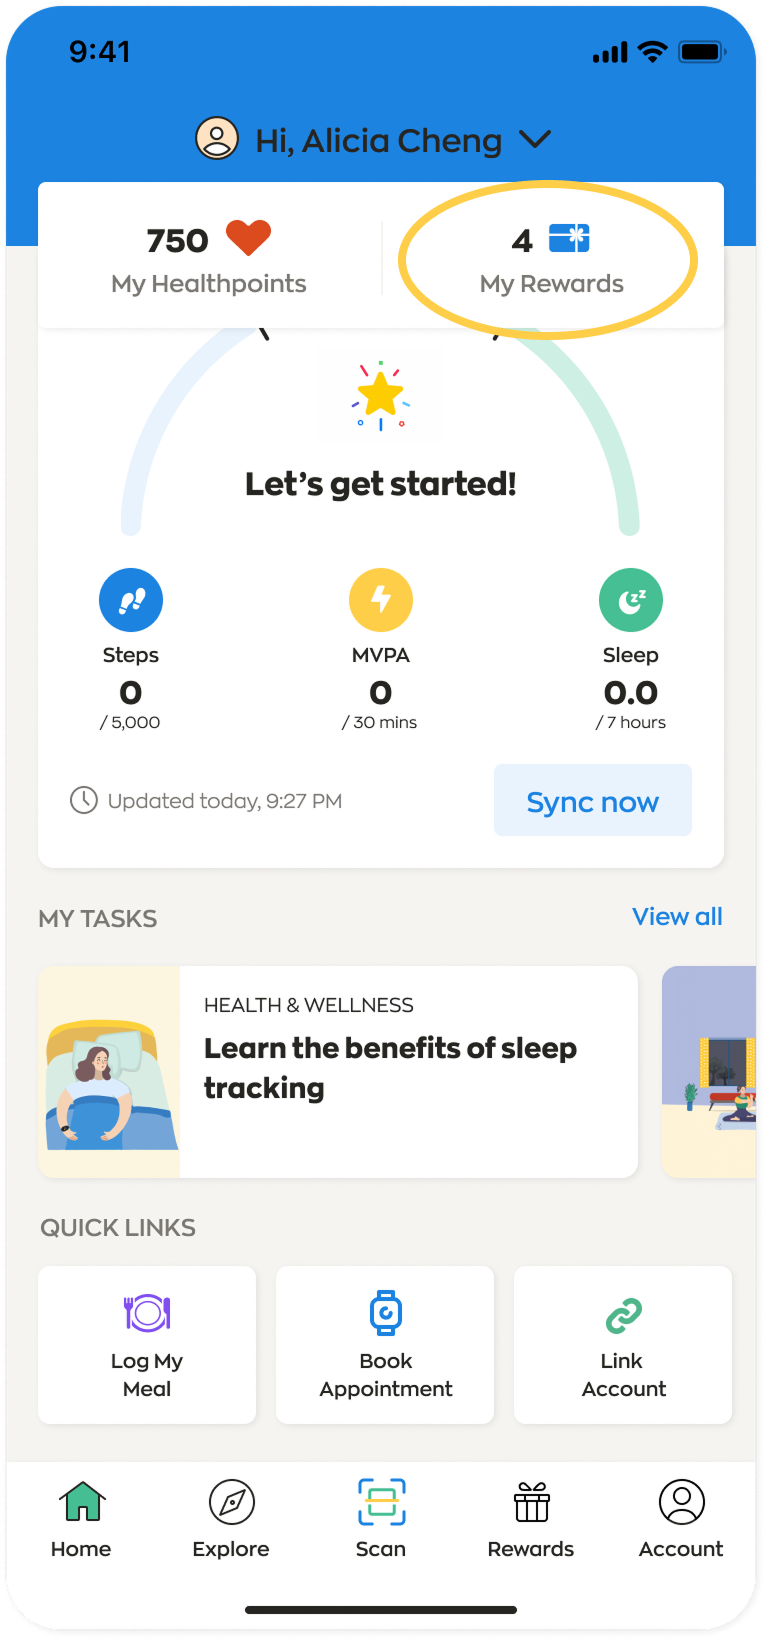Tap the Home icon in the navigation bar
Screen dimensions: 766x1640
click(x=80, y=1501)
